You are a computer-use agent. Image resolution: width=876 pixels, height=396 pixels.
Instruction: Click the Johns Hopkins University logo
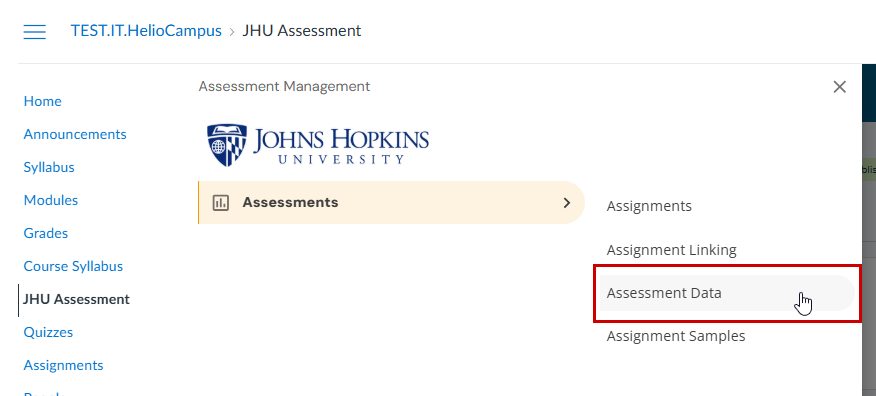point(317,145)
